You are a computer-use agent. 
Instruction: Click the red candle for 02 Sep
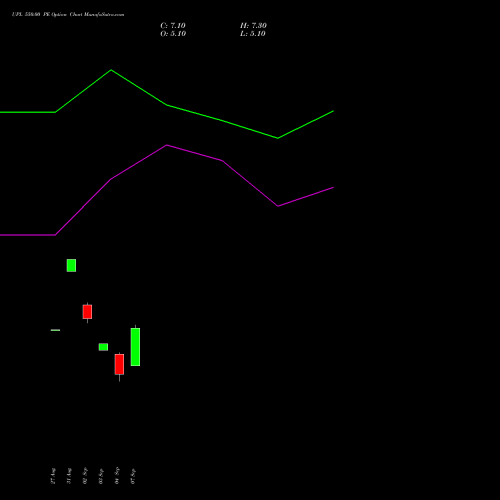click(87, 312)
